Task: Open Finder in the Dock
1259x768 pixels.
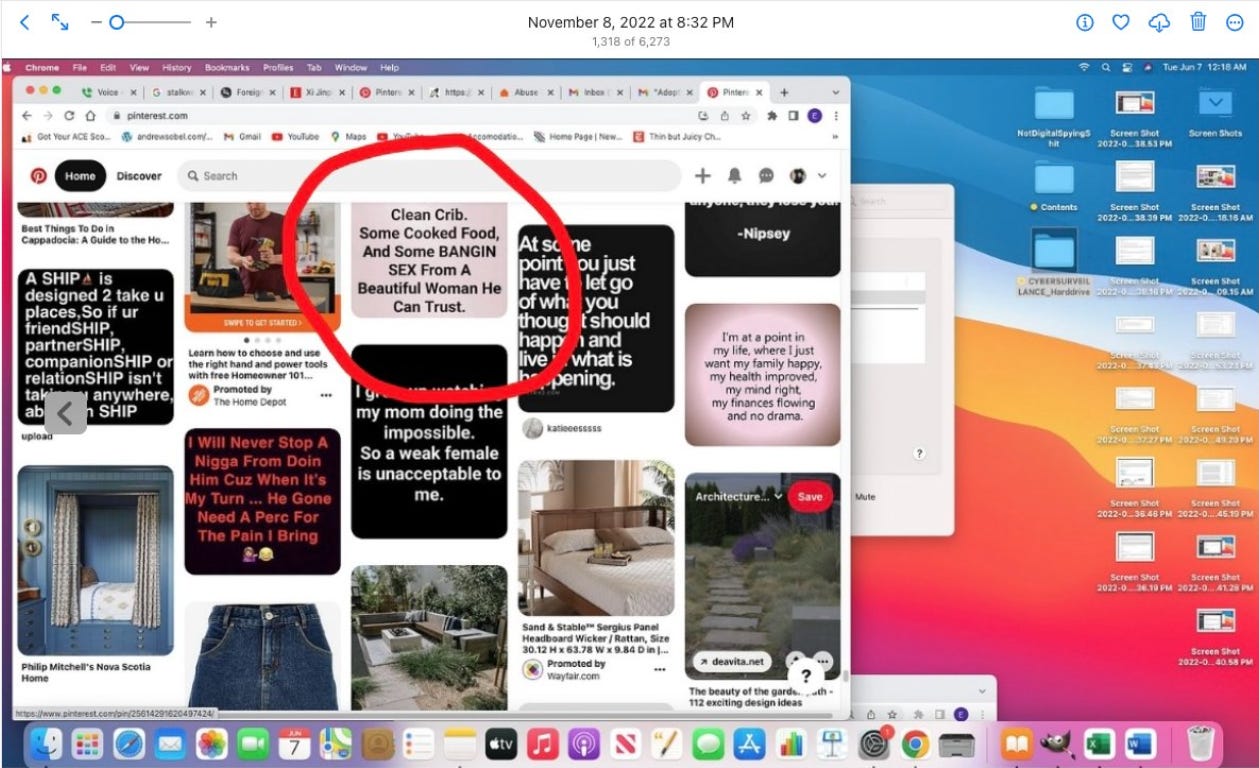Action: coord(47,744)
